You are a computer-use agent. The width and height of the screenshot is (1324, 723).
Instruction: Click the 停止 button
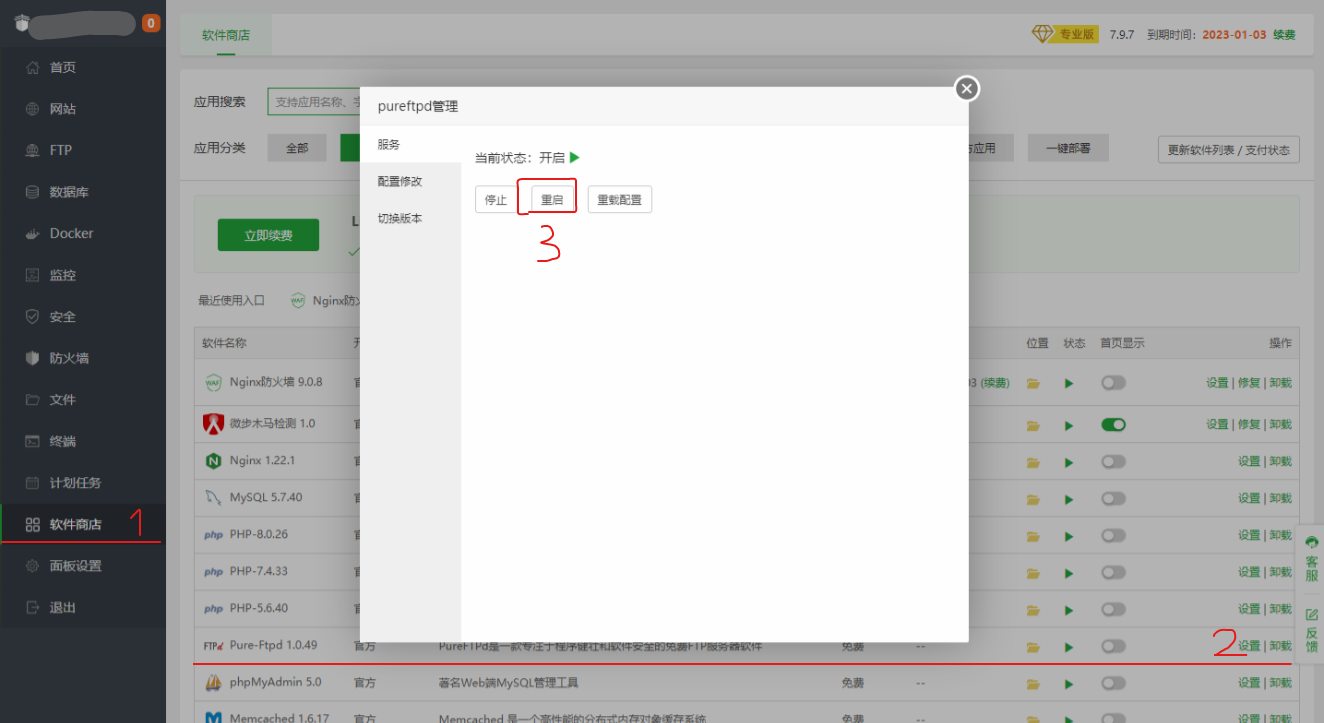[x=496, y=199]
